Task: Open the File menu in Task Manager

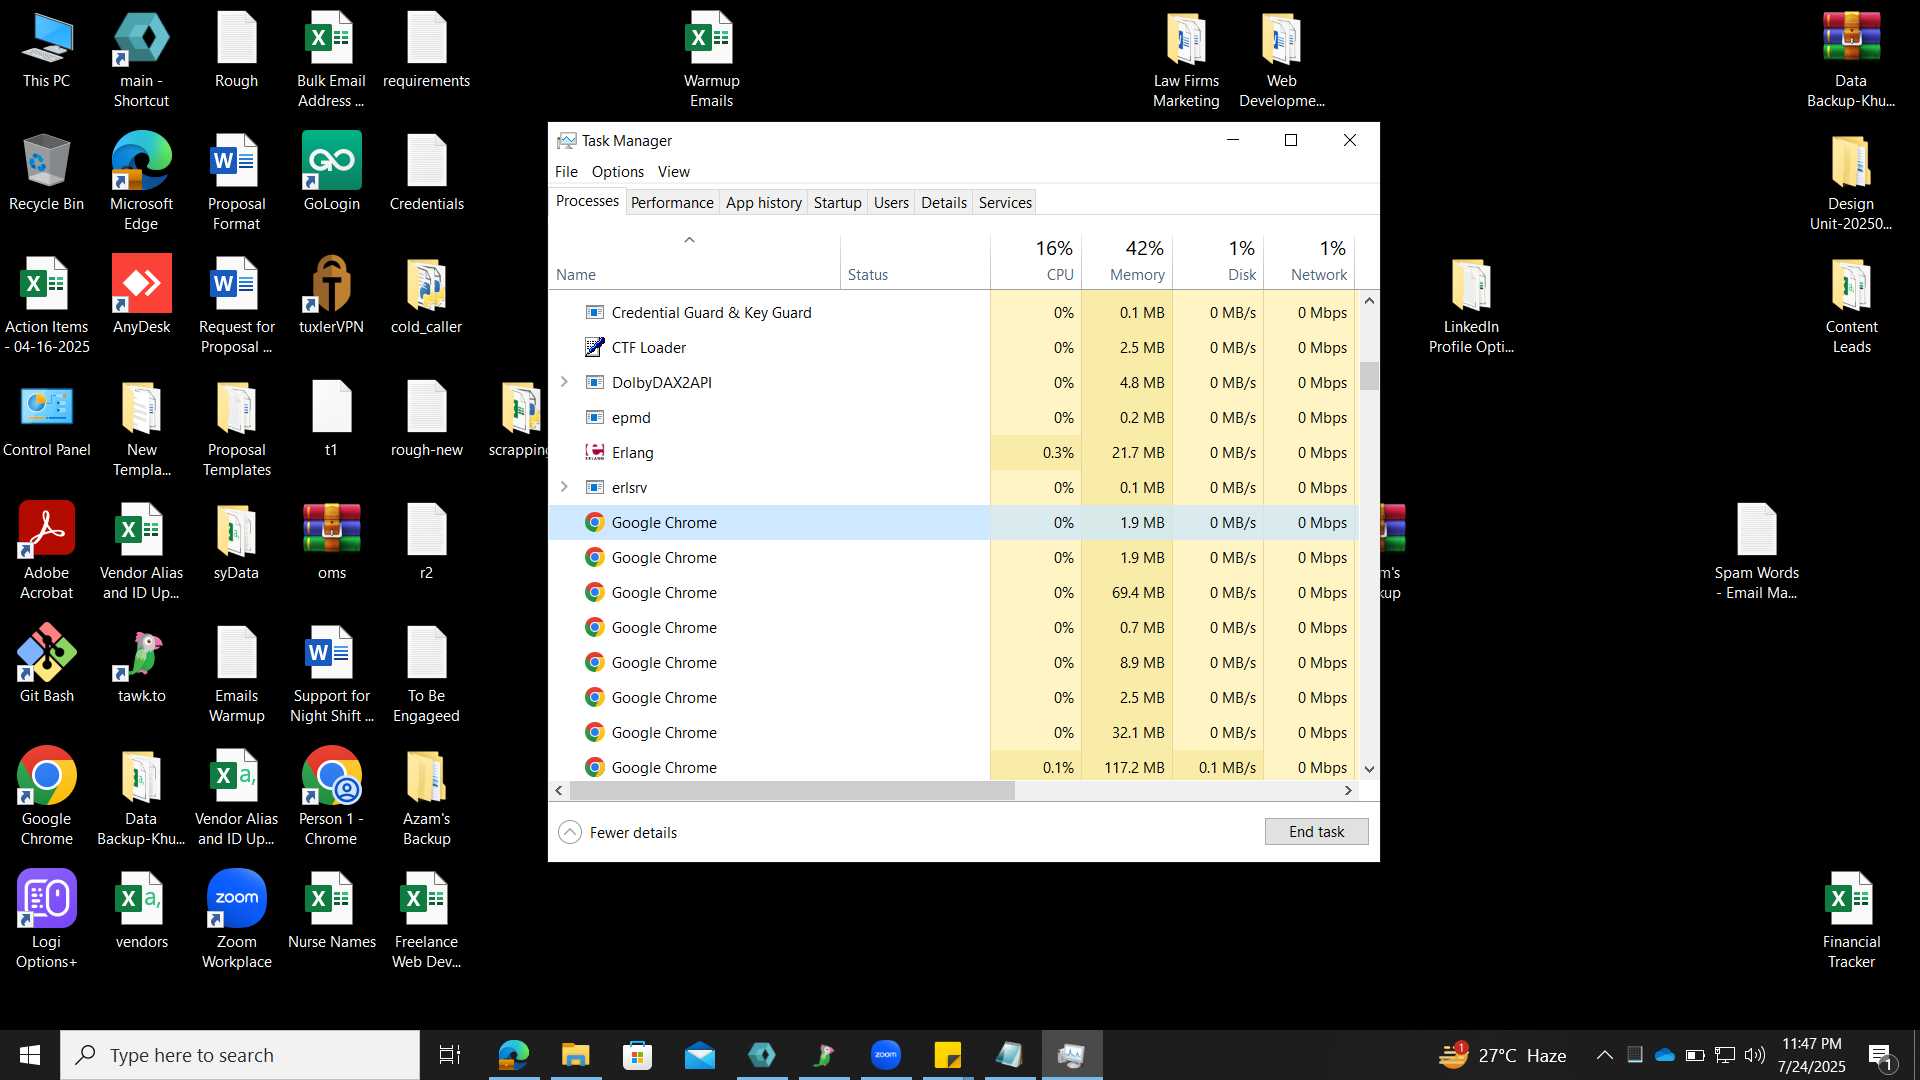Action: [566, 172]
